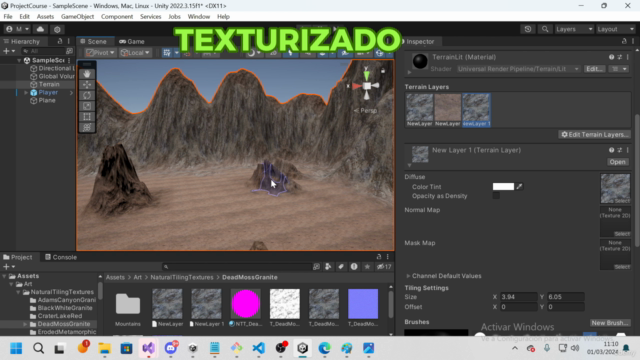This screenshot has height=360, width=640.
Task: Open File Explorer from taskbar
Action: click(104, 348)
